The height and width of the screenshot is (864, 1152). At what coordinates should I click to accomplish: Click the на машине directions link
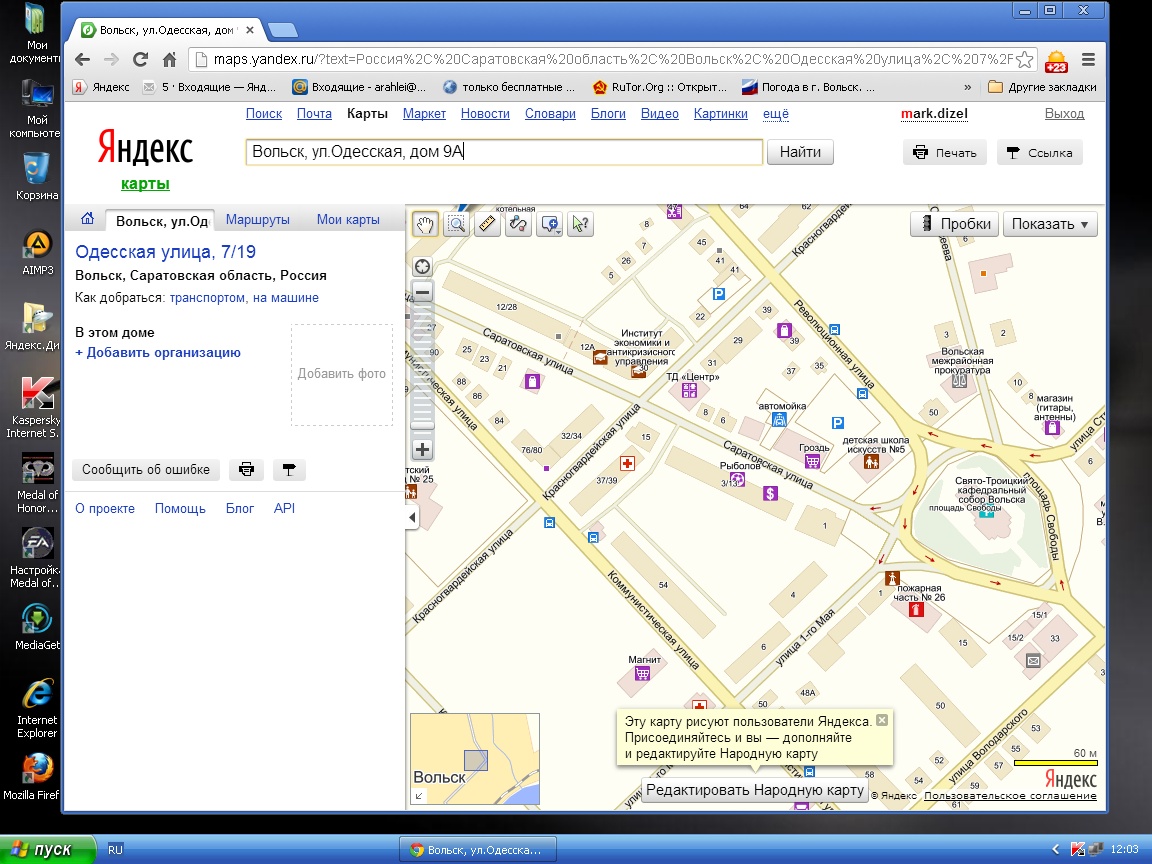click(x=286, y=298)
